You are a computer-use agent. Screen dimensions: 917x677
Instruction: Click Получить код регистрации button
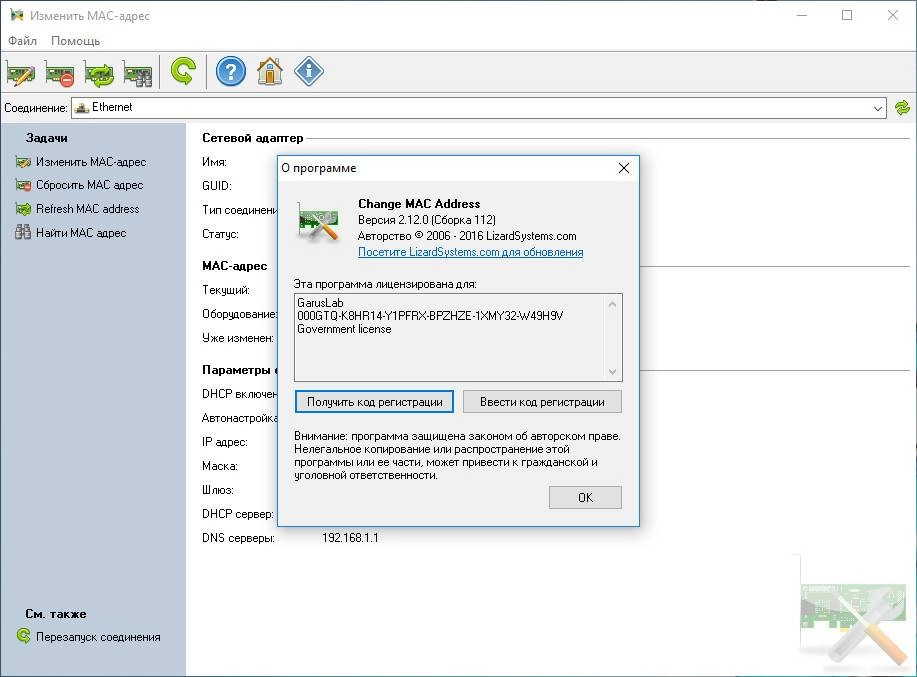click(x=374, y=402)
